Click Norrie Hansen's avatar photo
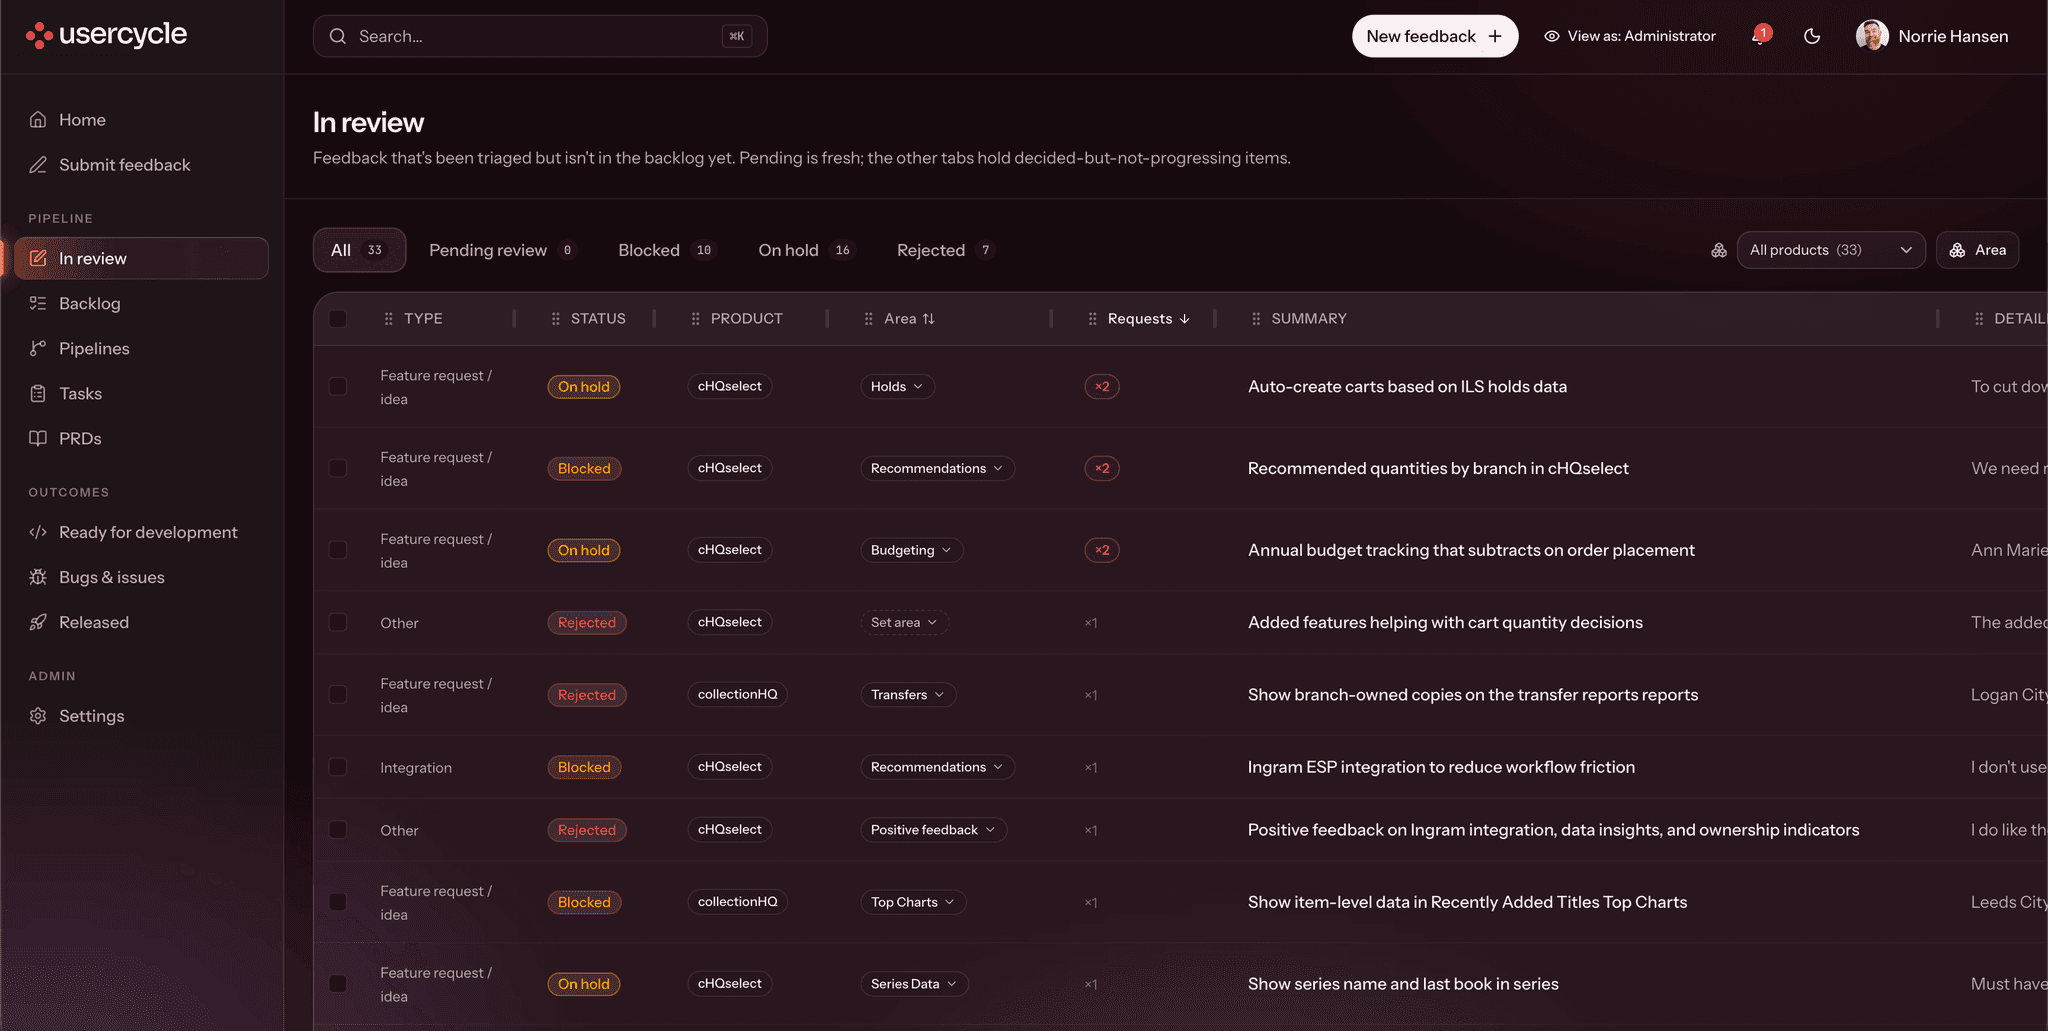Viewport: 2048px width, 1031px height. coord(1872,36)
